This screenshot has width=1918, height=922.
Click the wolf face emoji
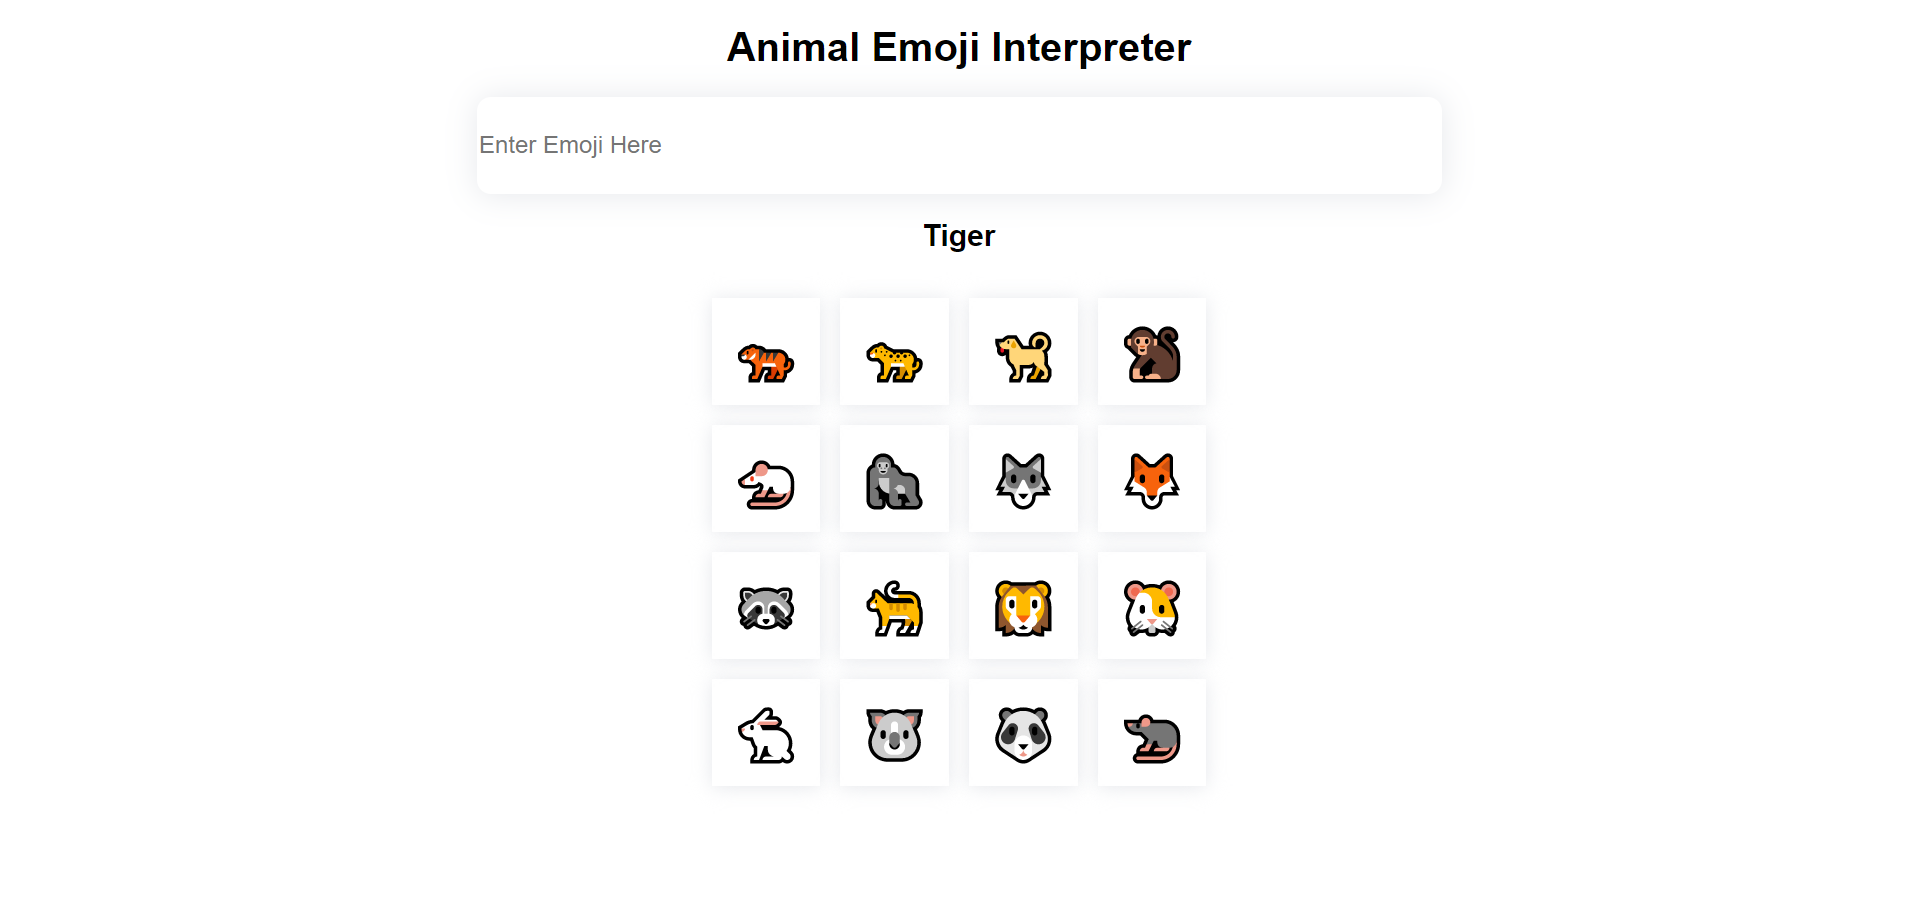(x=1022, y=479)
